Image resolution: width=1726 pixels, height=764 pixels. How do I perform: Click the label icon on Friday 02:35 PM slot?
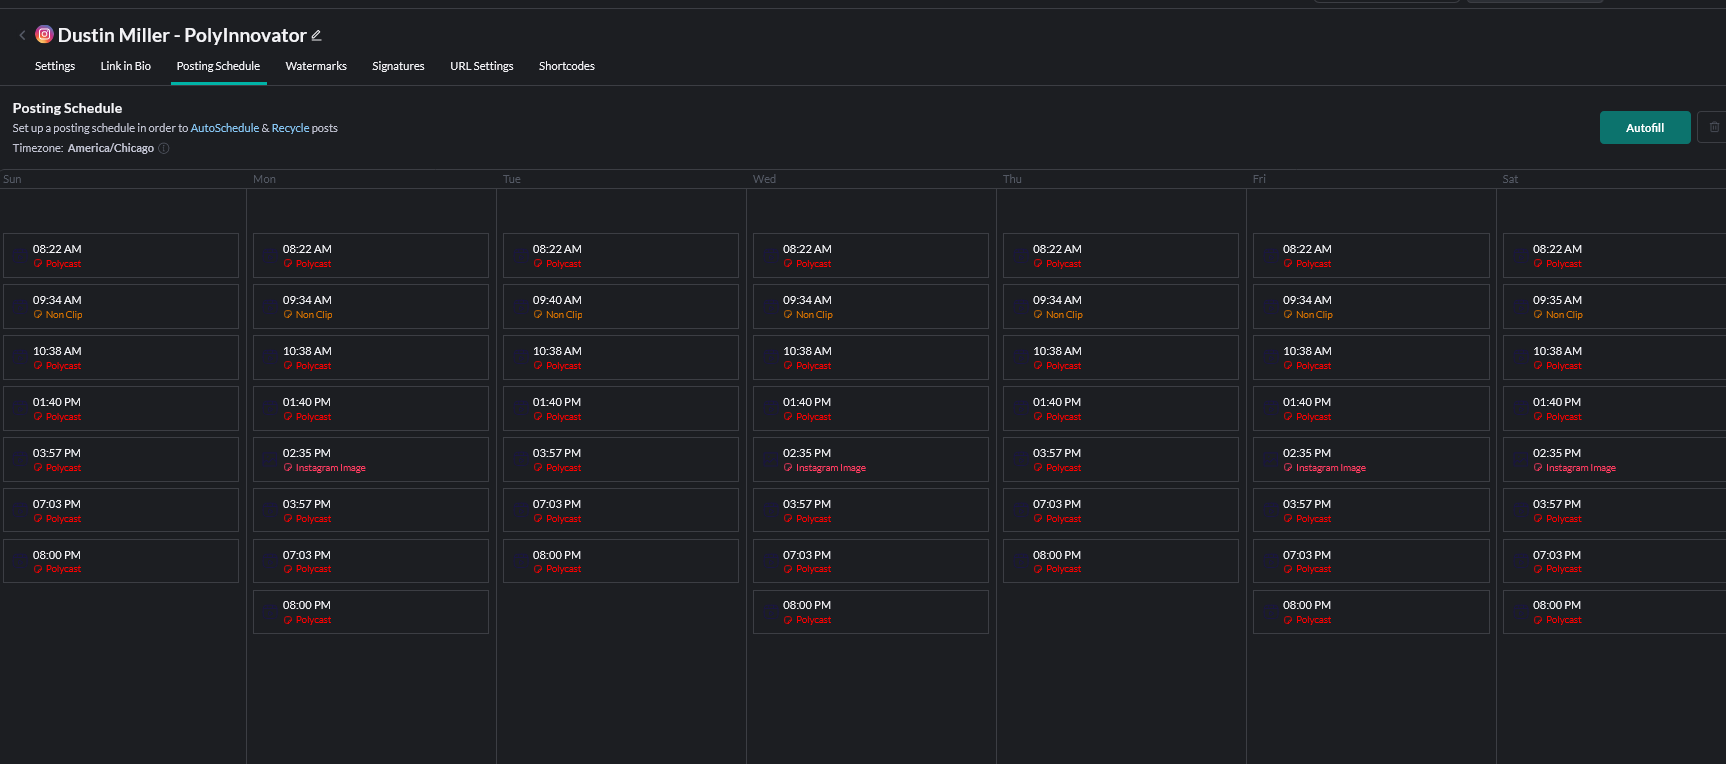click(1288, 468)
